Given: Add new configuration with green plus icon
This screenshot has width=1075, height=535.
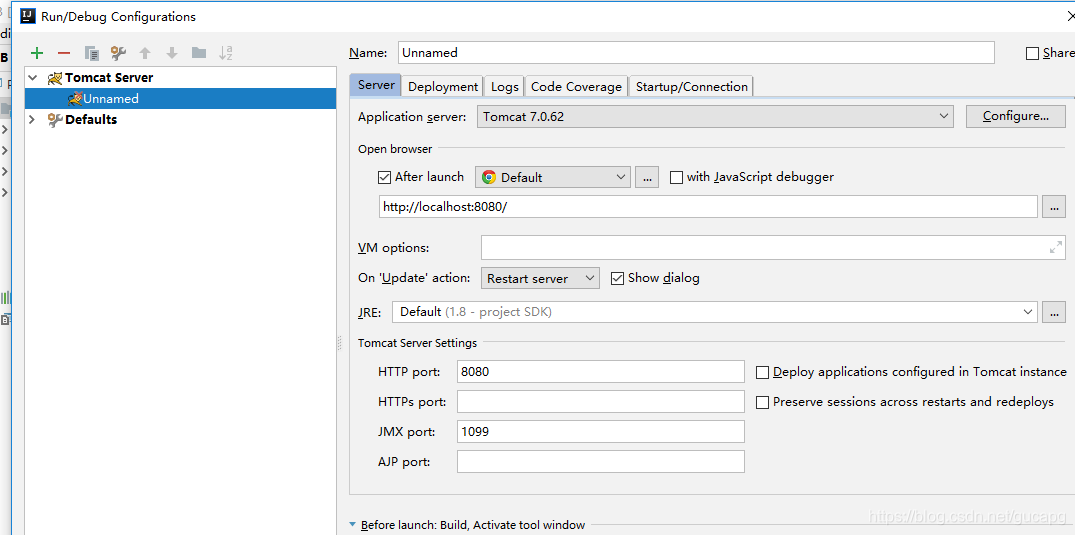Looking at the screenshot, I should click(x=37, y=53).
